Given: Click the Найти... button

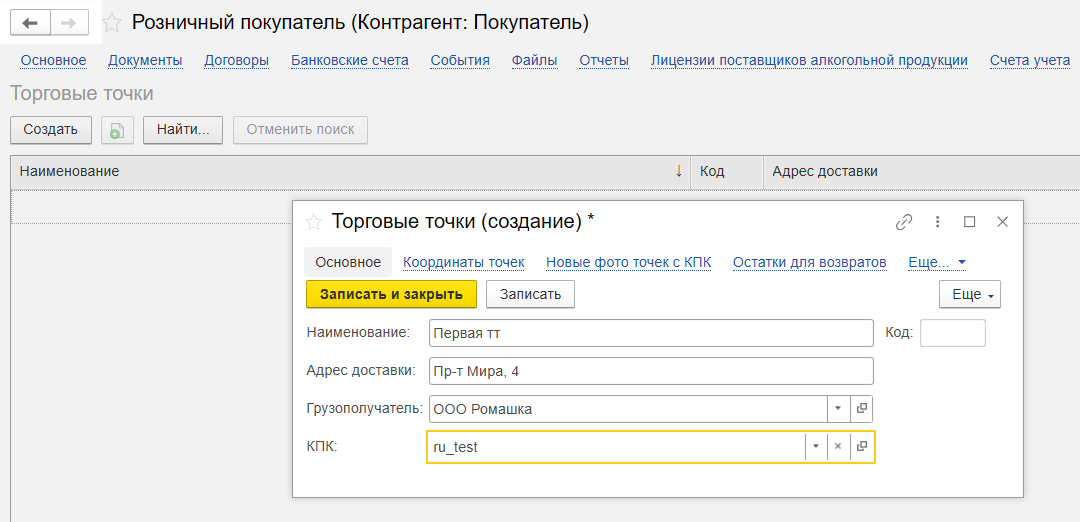Looking at the screenshot, I should point(183,130).
